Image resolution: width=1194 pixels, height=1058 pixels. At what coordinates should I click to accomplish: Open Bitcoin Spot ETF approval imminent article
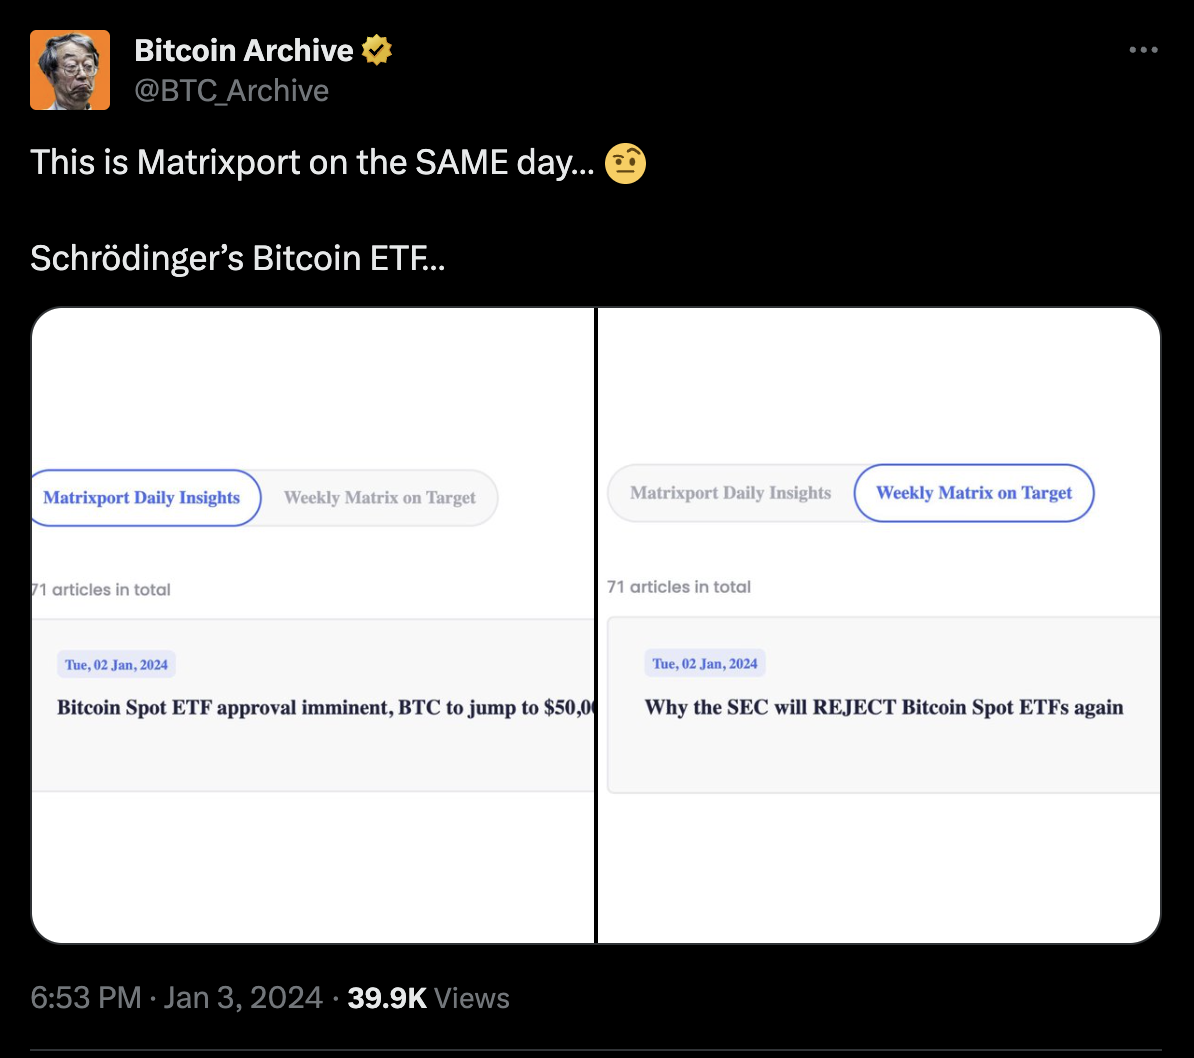(325, 708)
